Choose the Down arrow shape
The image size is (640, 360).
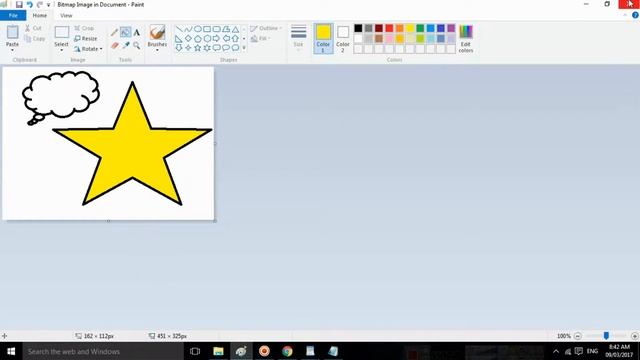coord(179,48)
